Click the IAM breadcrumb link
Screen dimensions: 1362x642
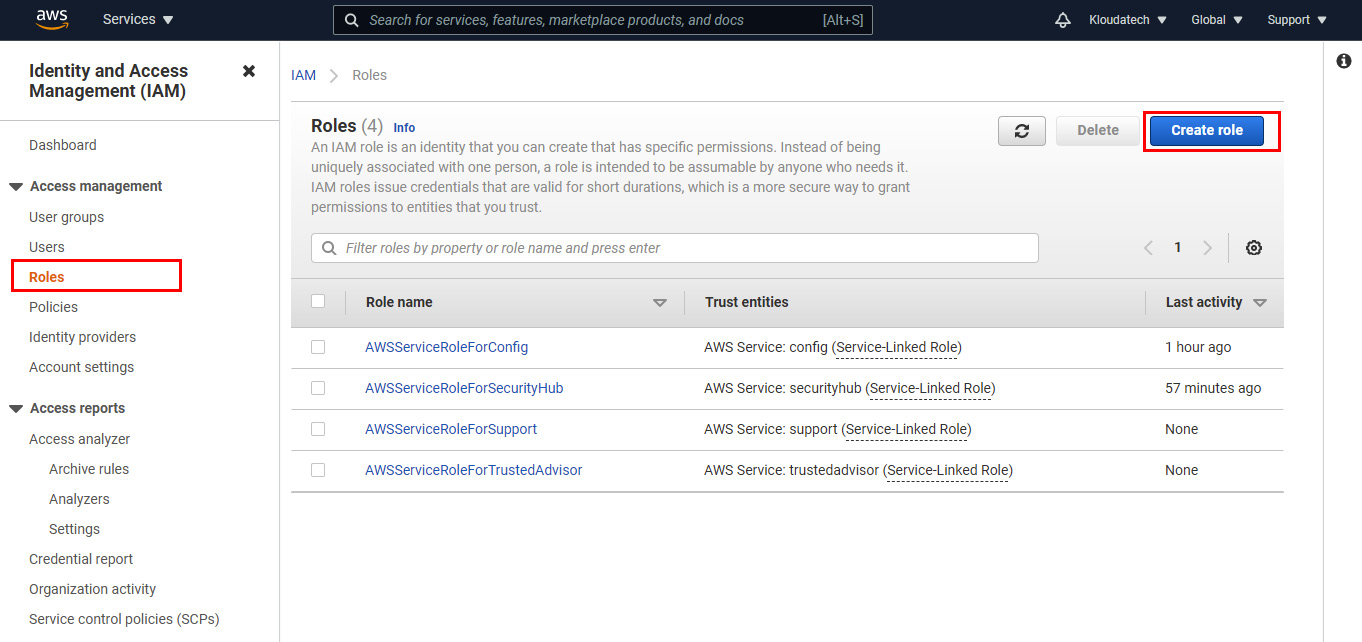303,75
